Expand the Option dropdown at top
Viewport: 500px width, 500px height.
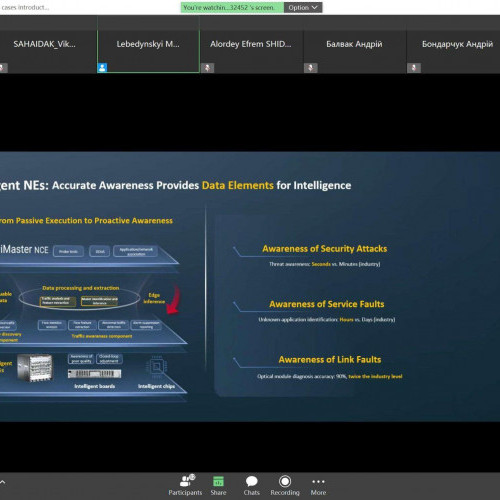point(303,7)
